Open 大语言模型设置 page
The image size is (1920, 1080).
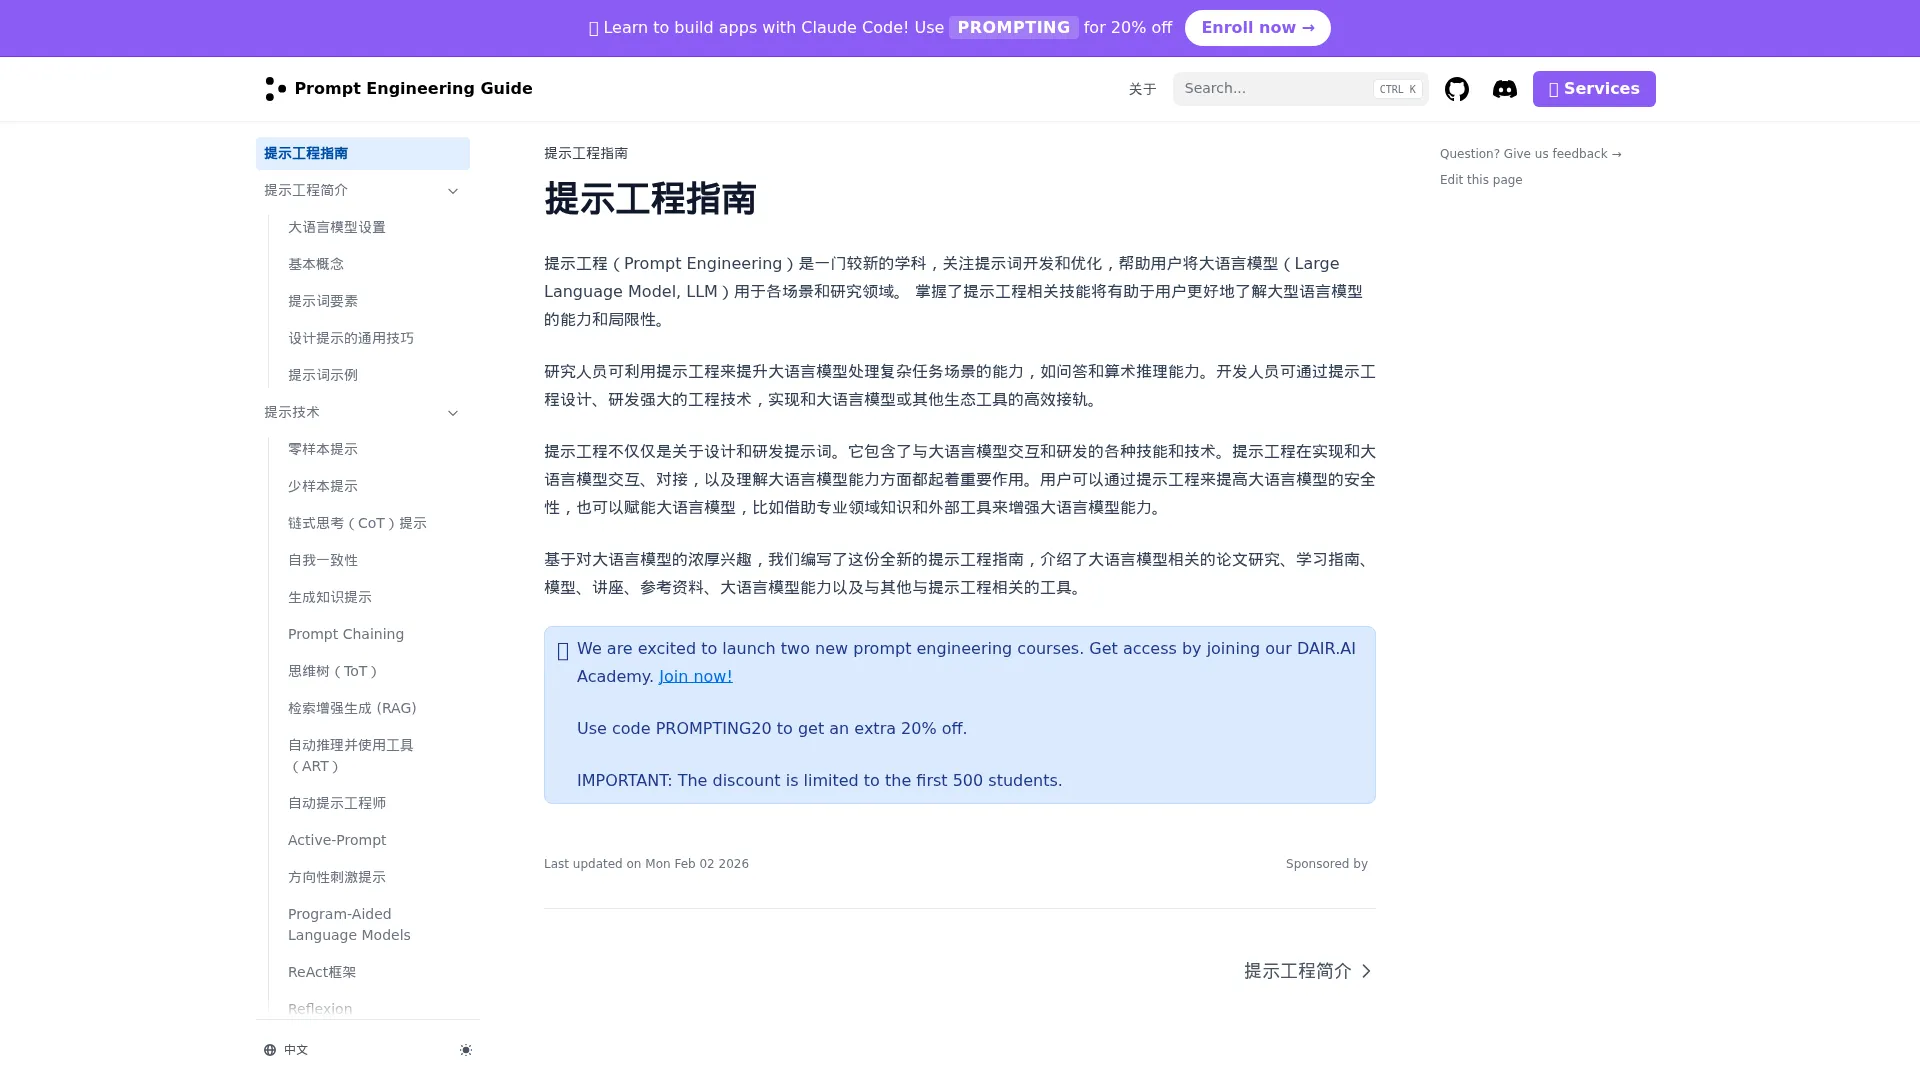374,227
